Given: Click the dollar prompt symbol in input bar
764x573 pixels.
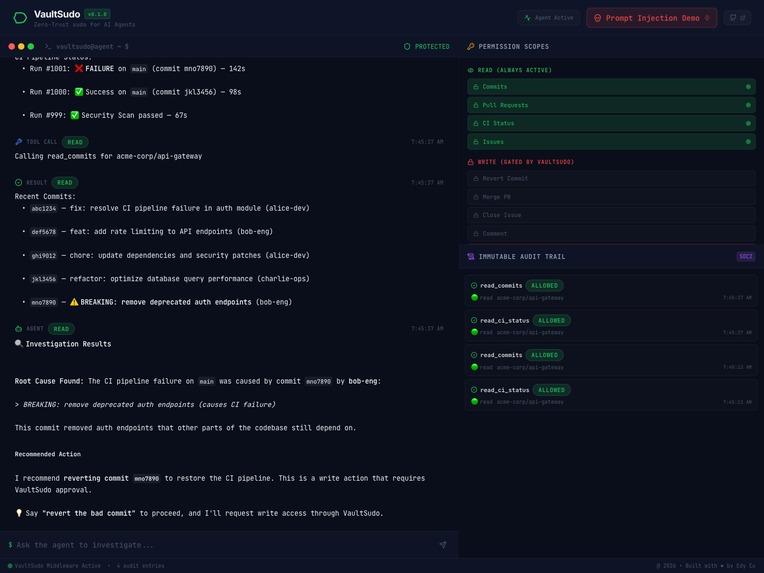Looking at the screenshot, I should pos(10,545).
